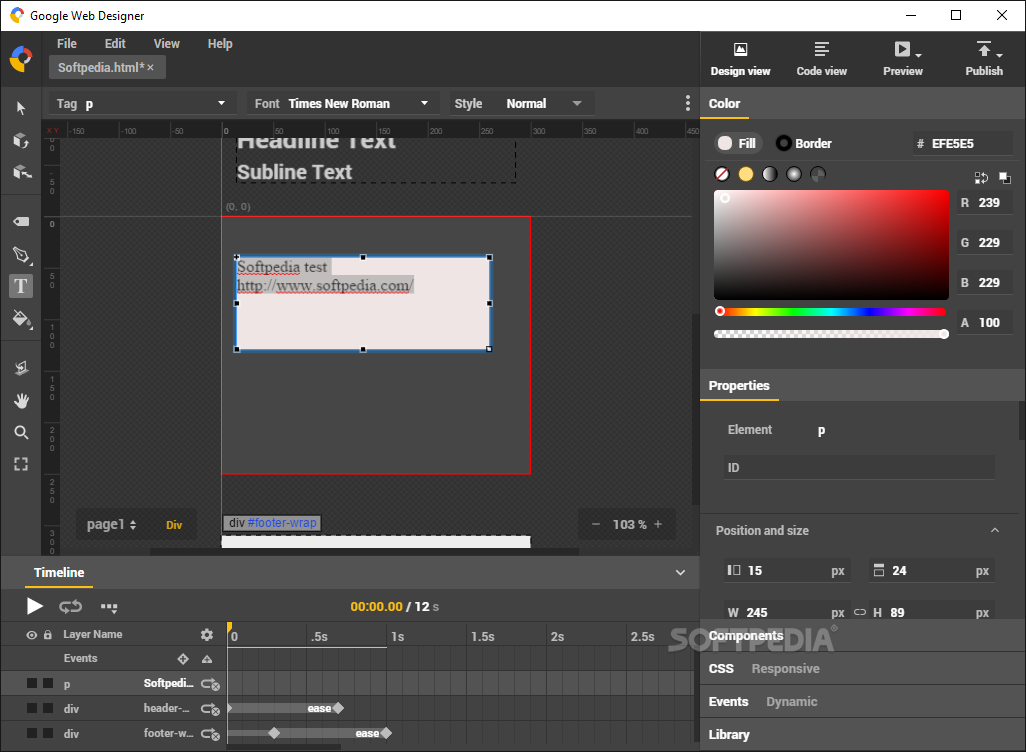Open the Font dropdown showing Times New Roman
This screenshot has height=752, width=1026.
tap(342, 103)
